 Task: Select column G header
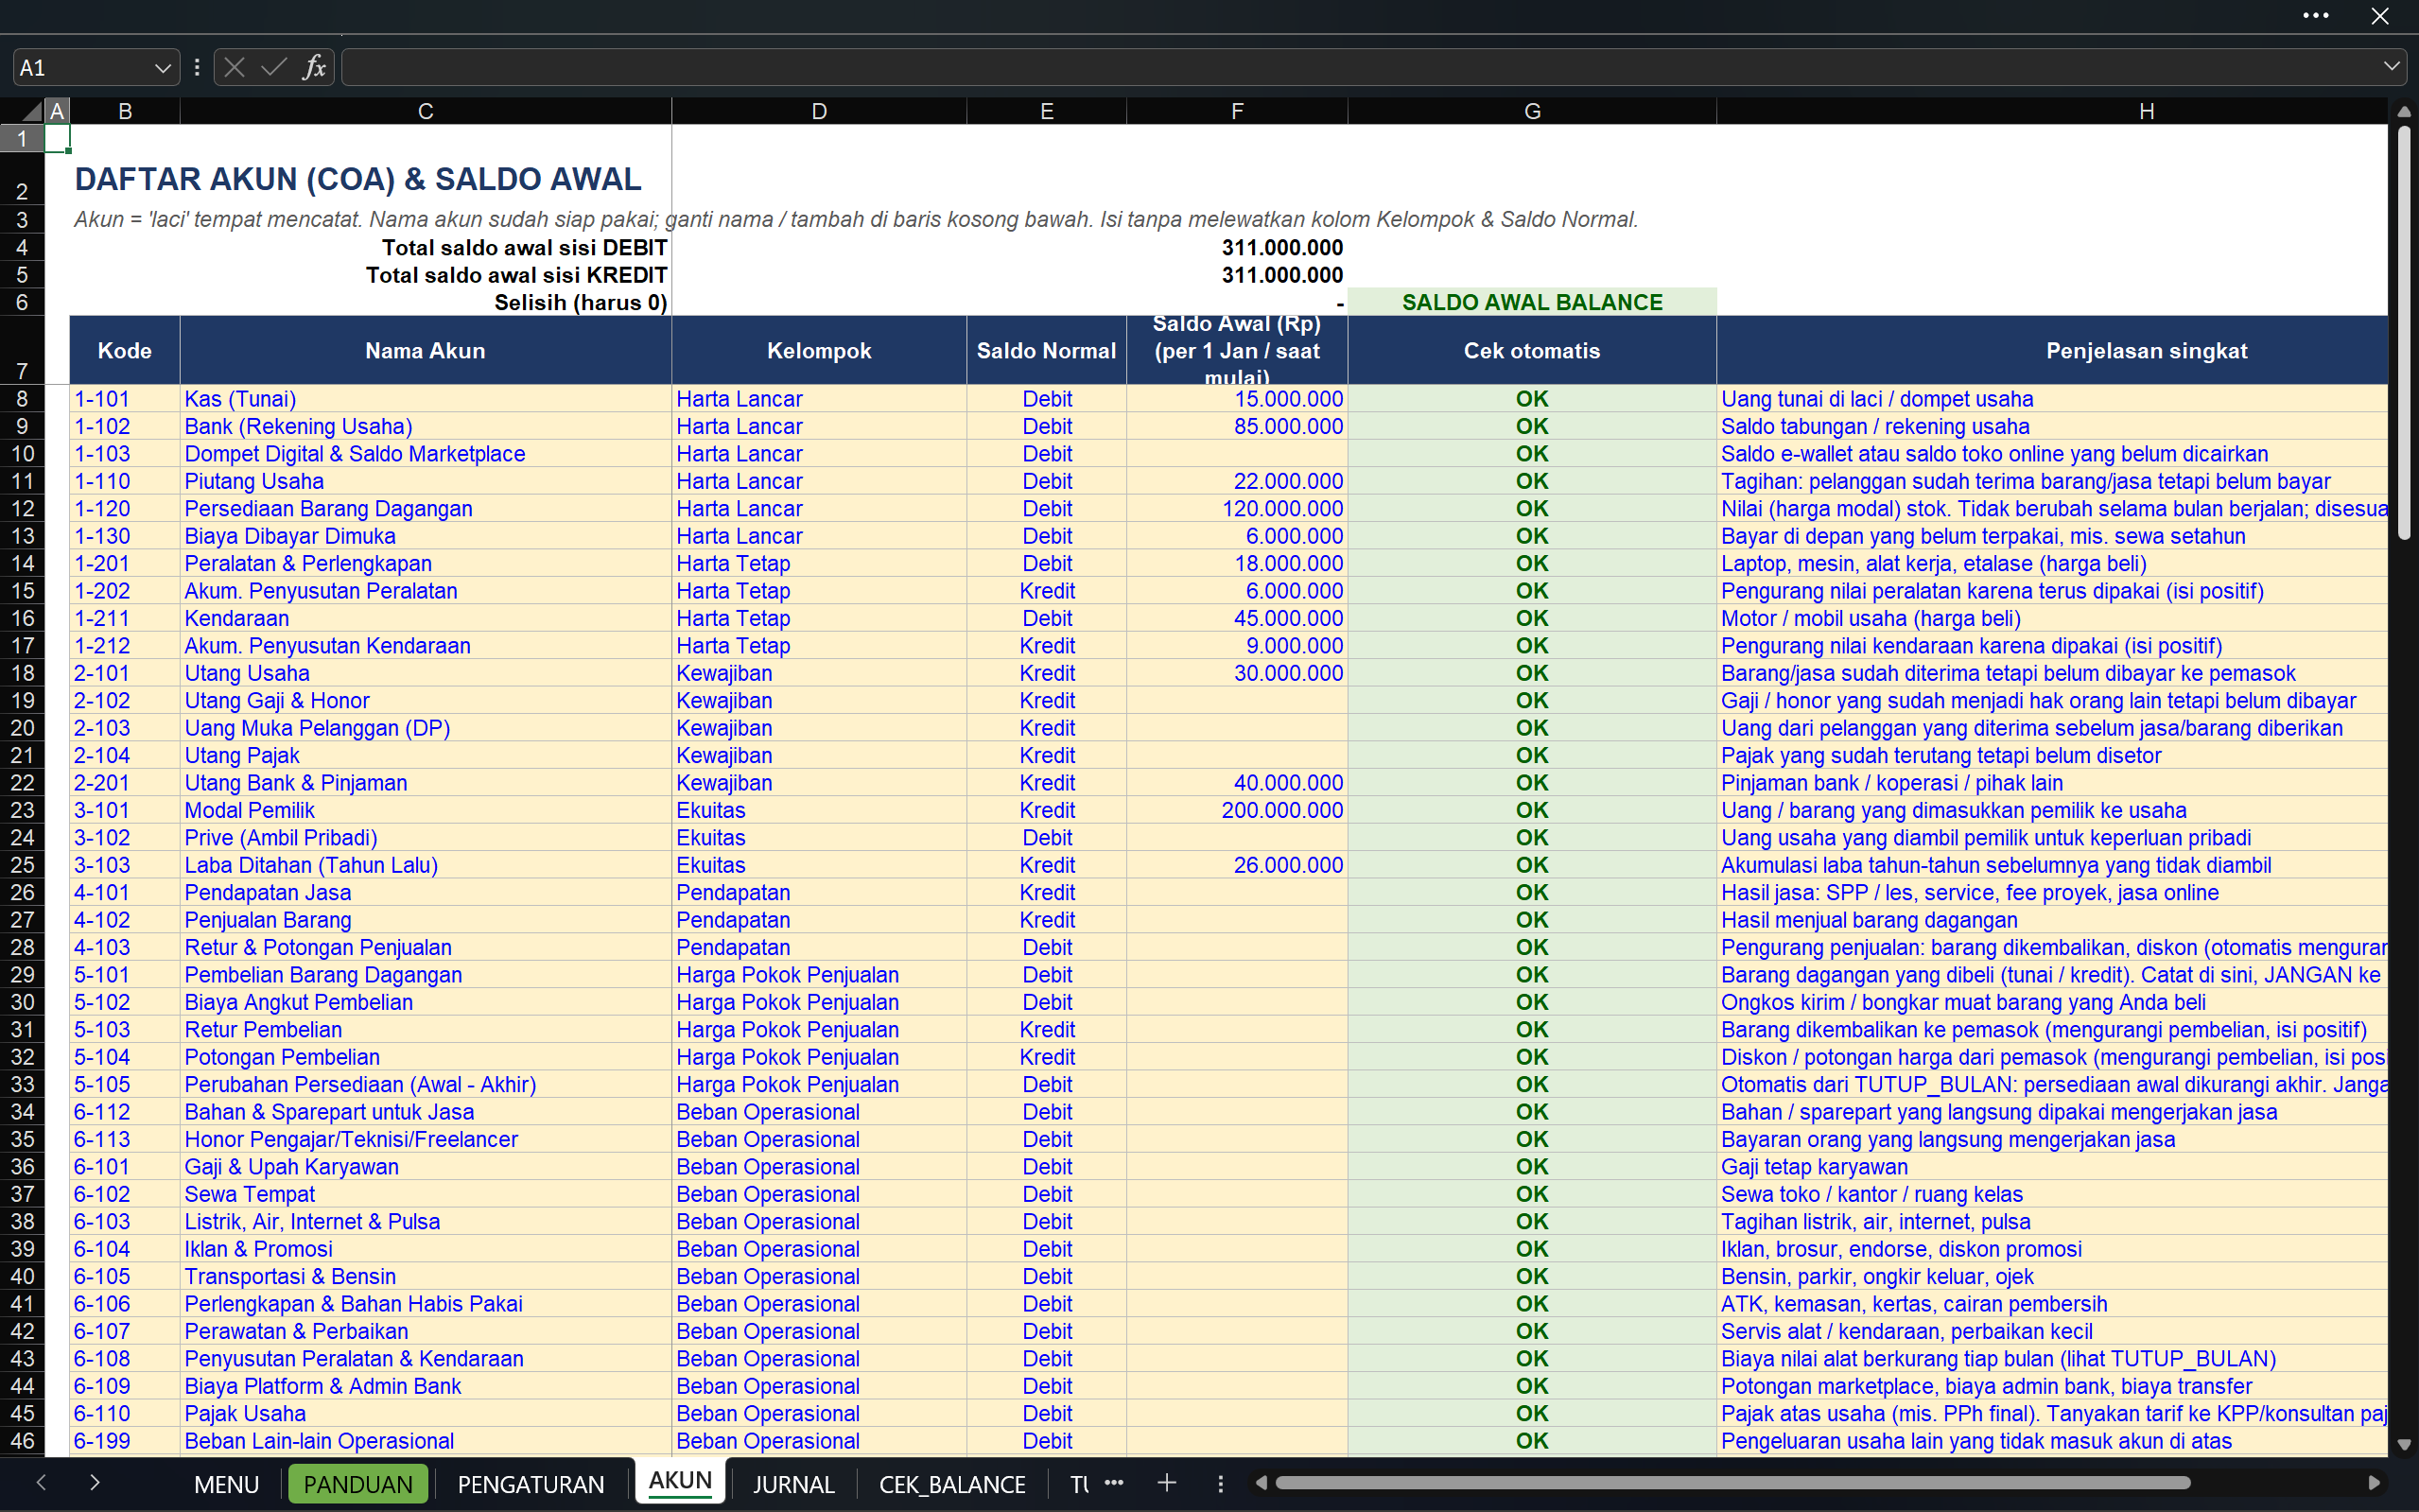pos(1531,111)
